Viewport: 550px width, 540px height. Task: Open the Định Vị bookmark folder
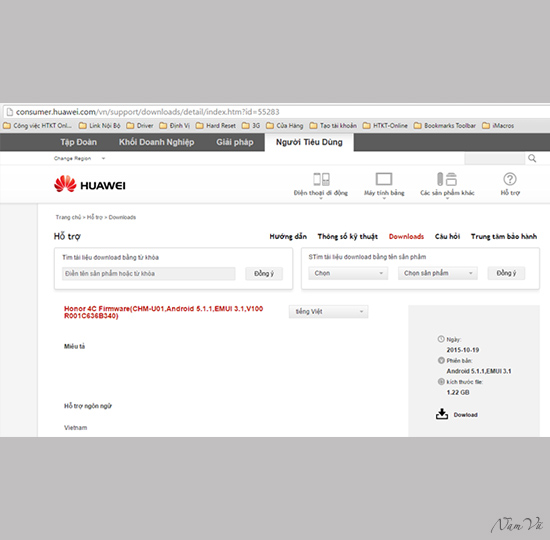pos(174,125)
